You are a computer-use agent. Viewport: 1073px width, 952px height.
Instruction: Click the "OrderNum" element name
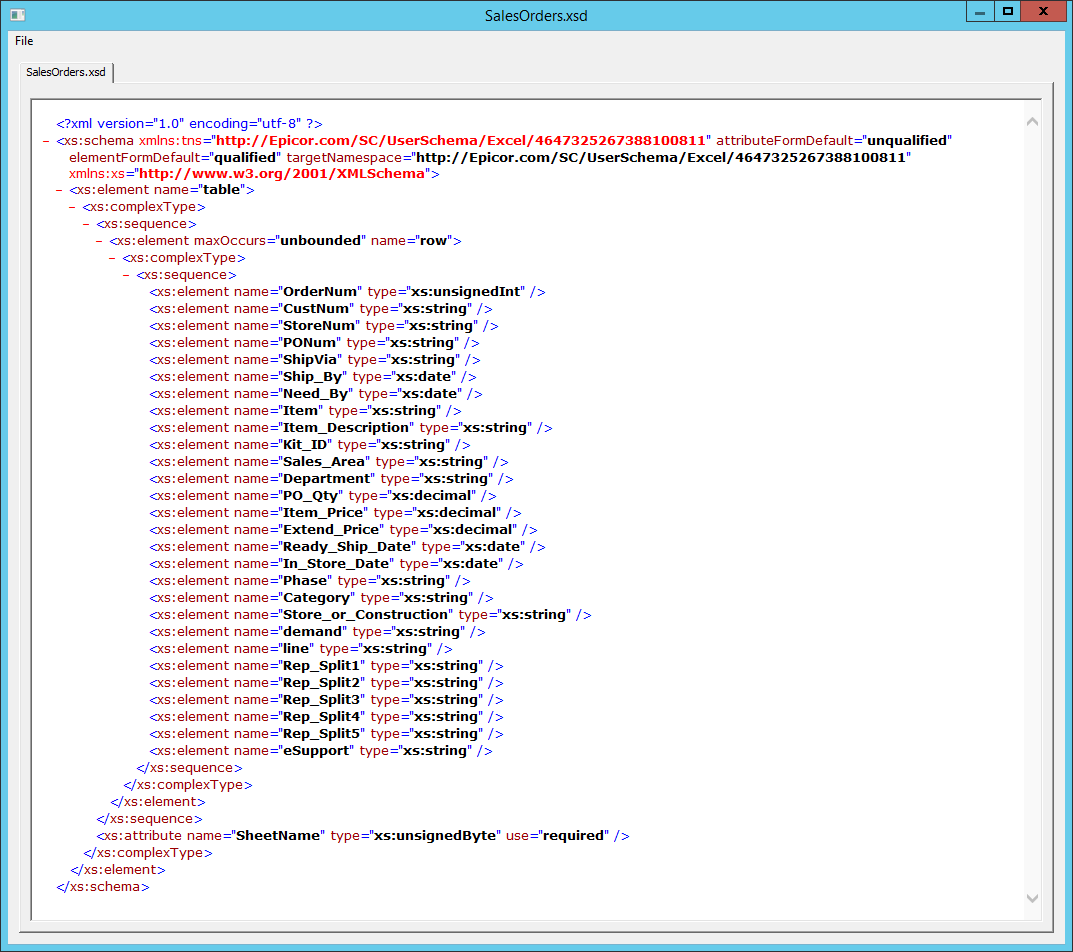pos(320,292)
